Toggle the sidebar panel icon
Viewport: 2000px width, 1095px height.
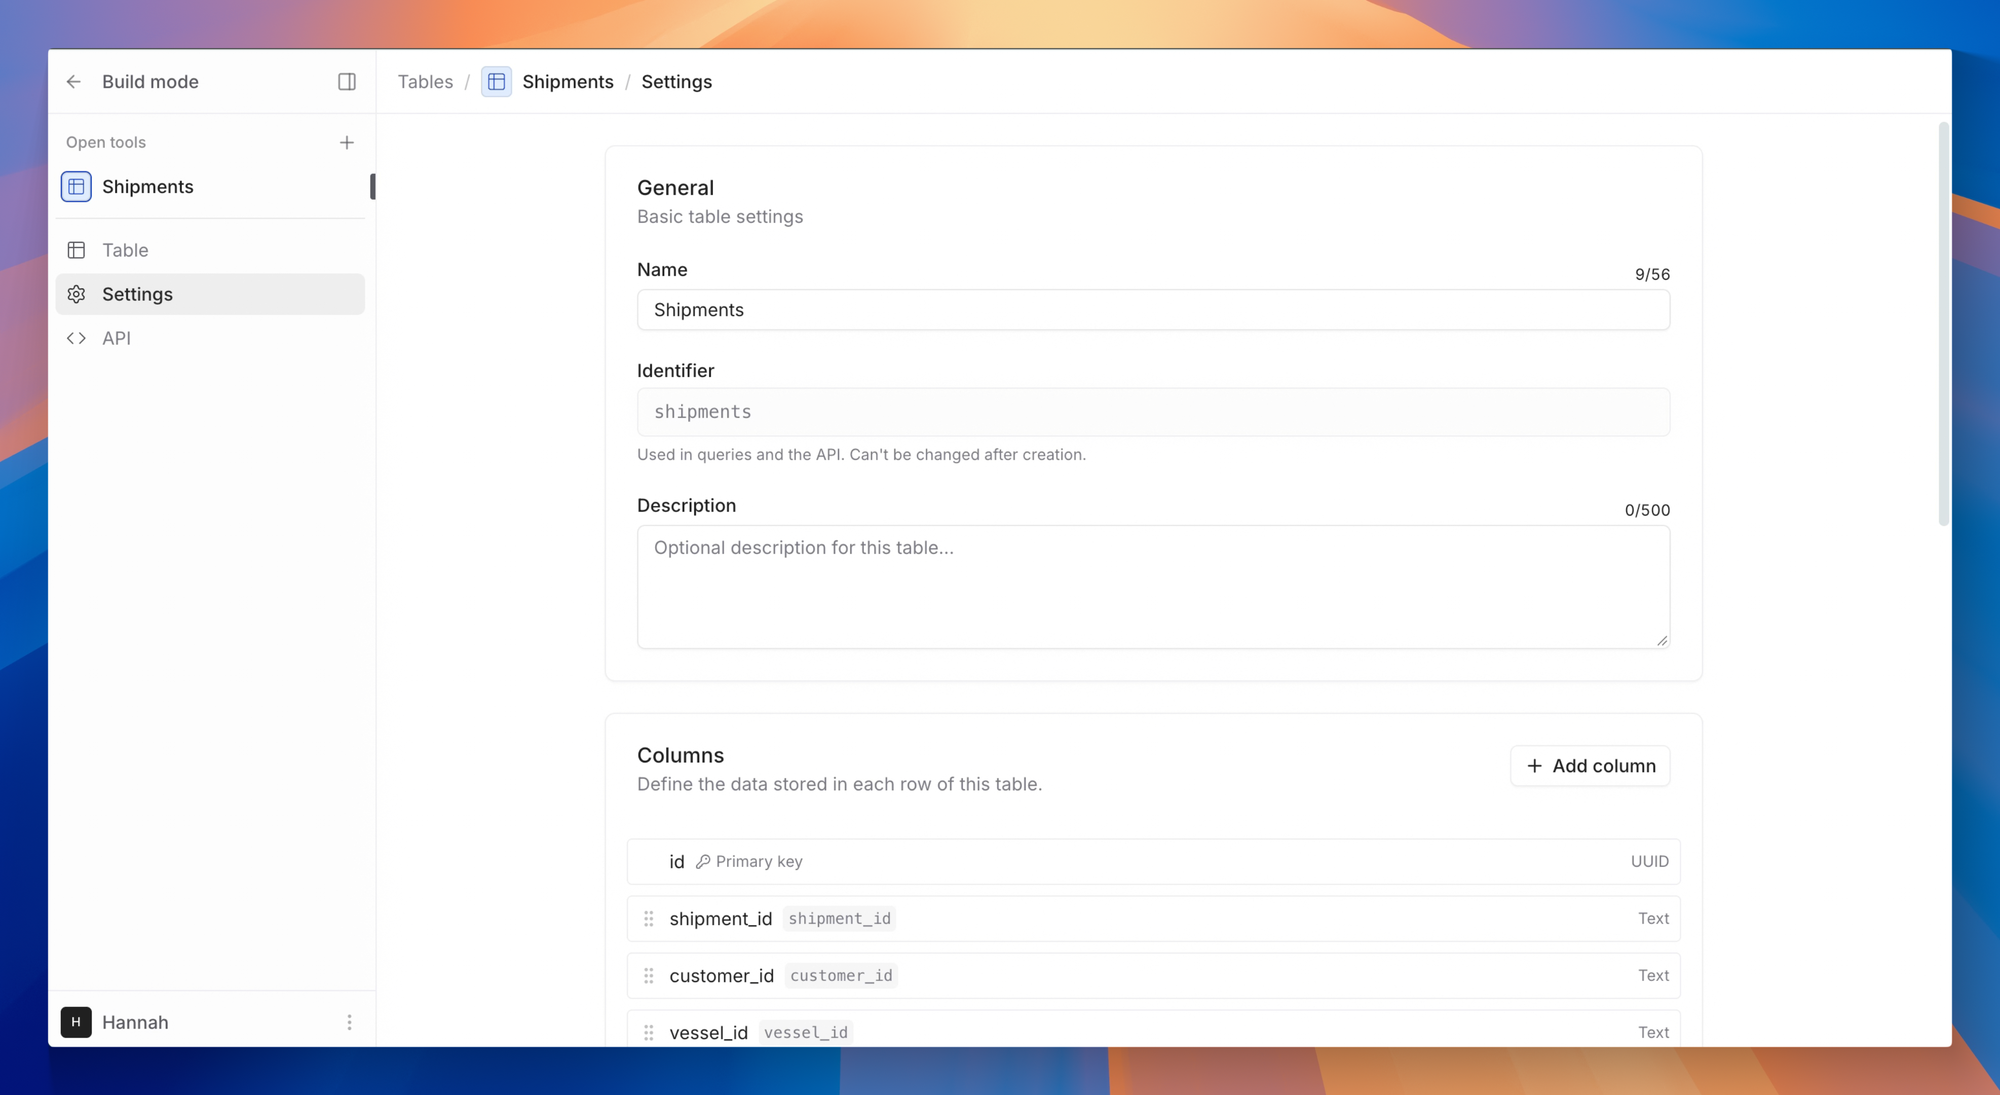click(347, 82)
